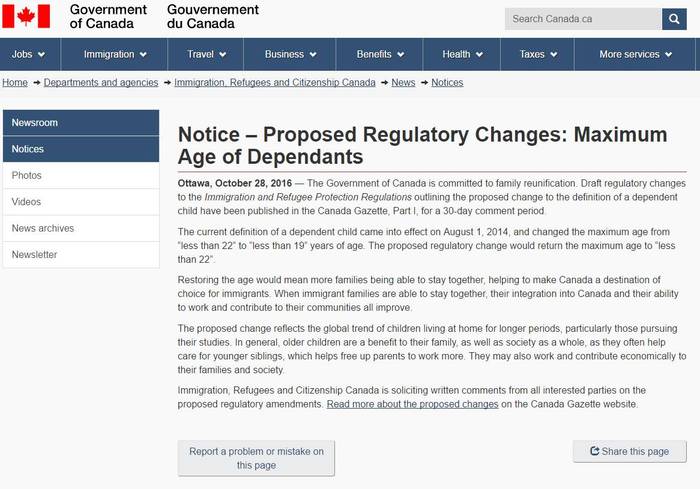Open the Immigration dropdown menu
Image resolution: width=700 pixels, height=489 pixels.
[x=114, y=54]
